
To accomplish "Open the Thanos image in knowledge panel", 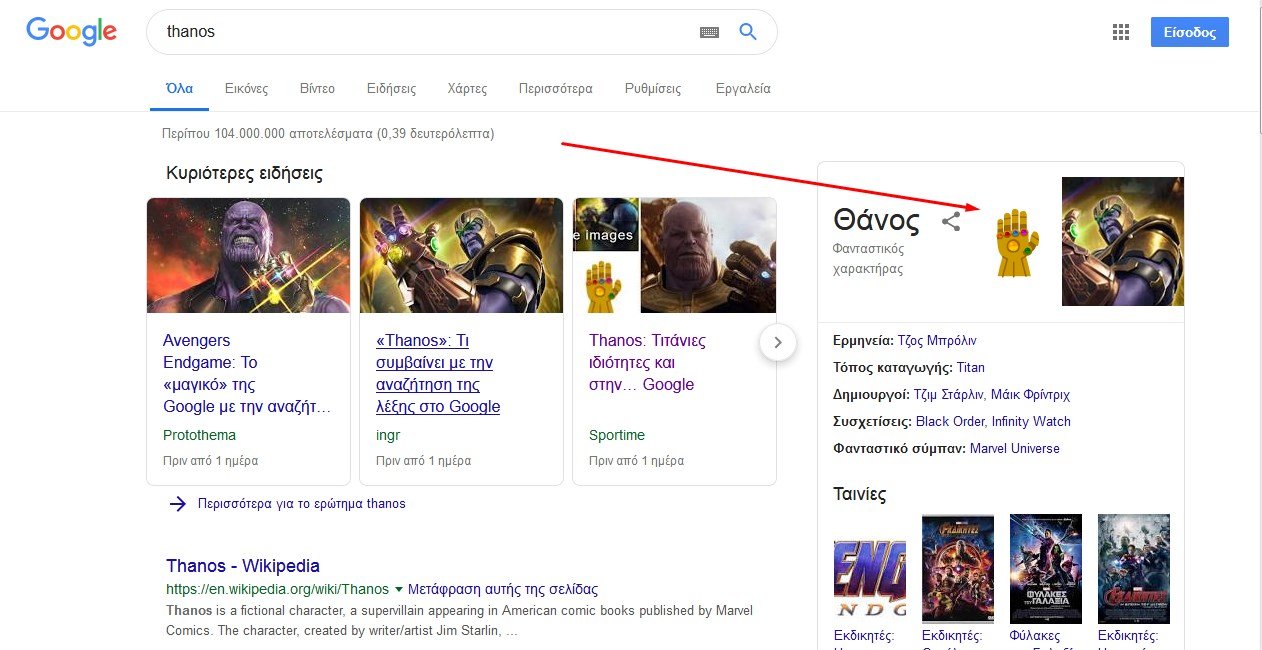I will pos(1122,241).
